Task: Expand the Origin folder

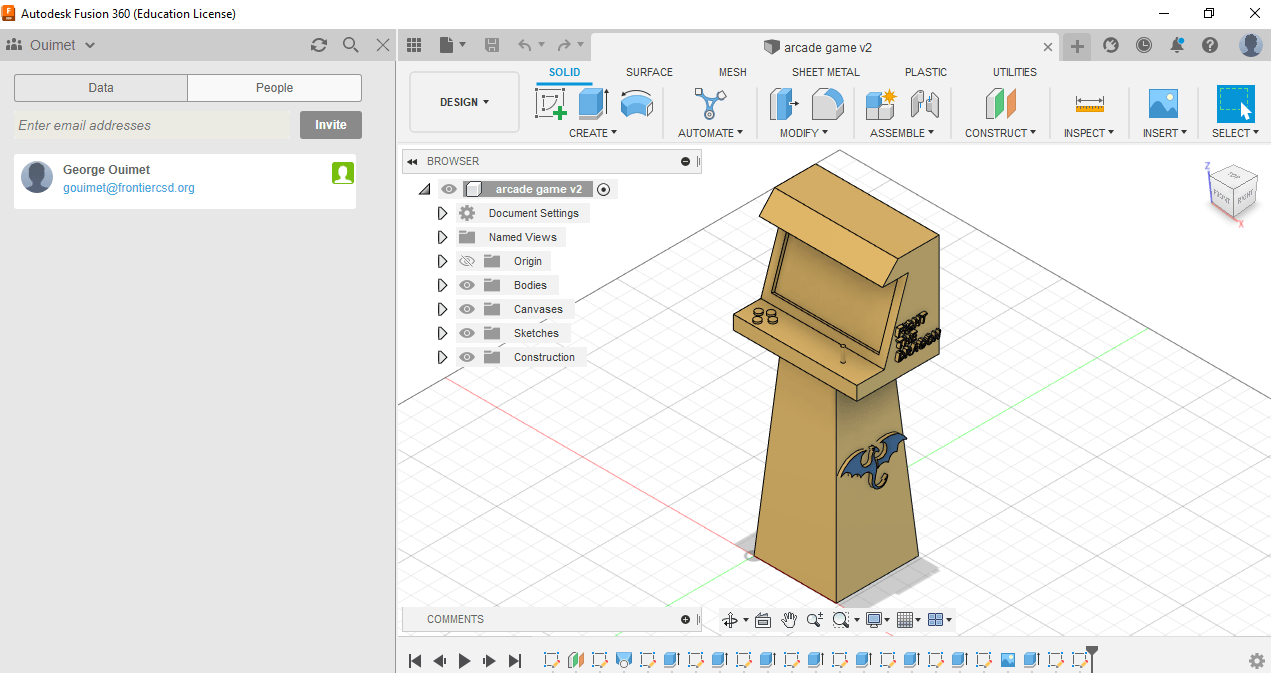Action: click(443, 261)
